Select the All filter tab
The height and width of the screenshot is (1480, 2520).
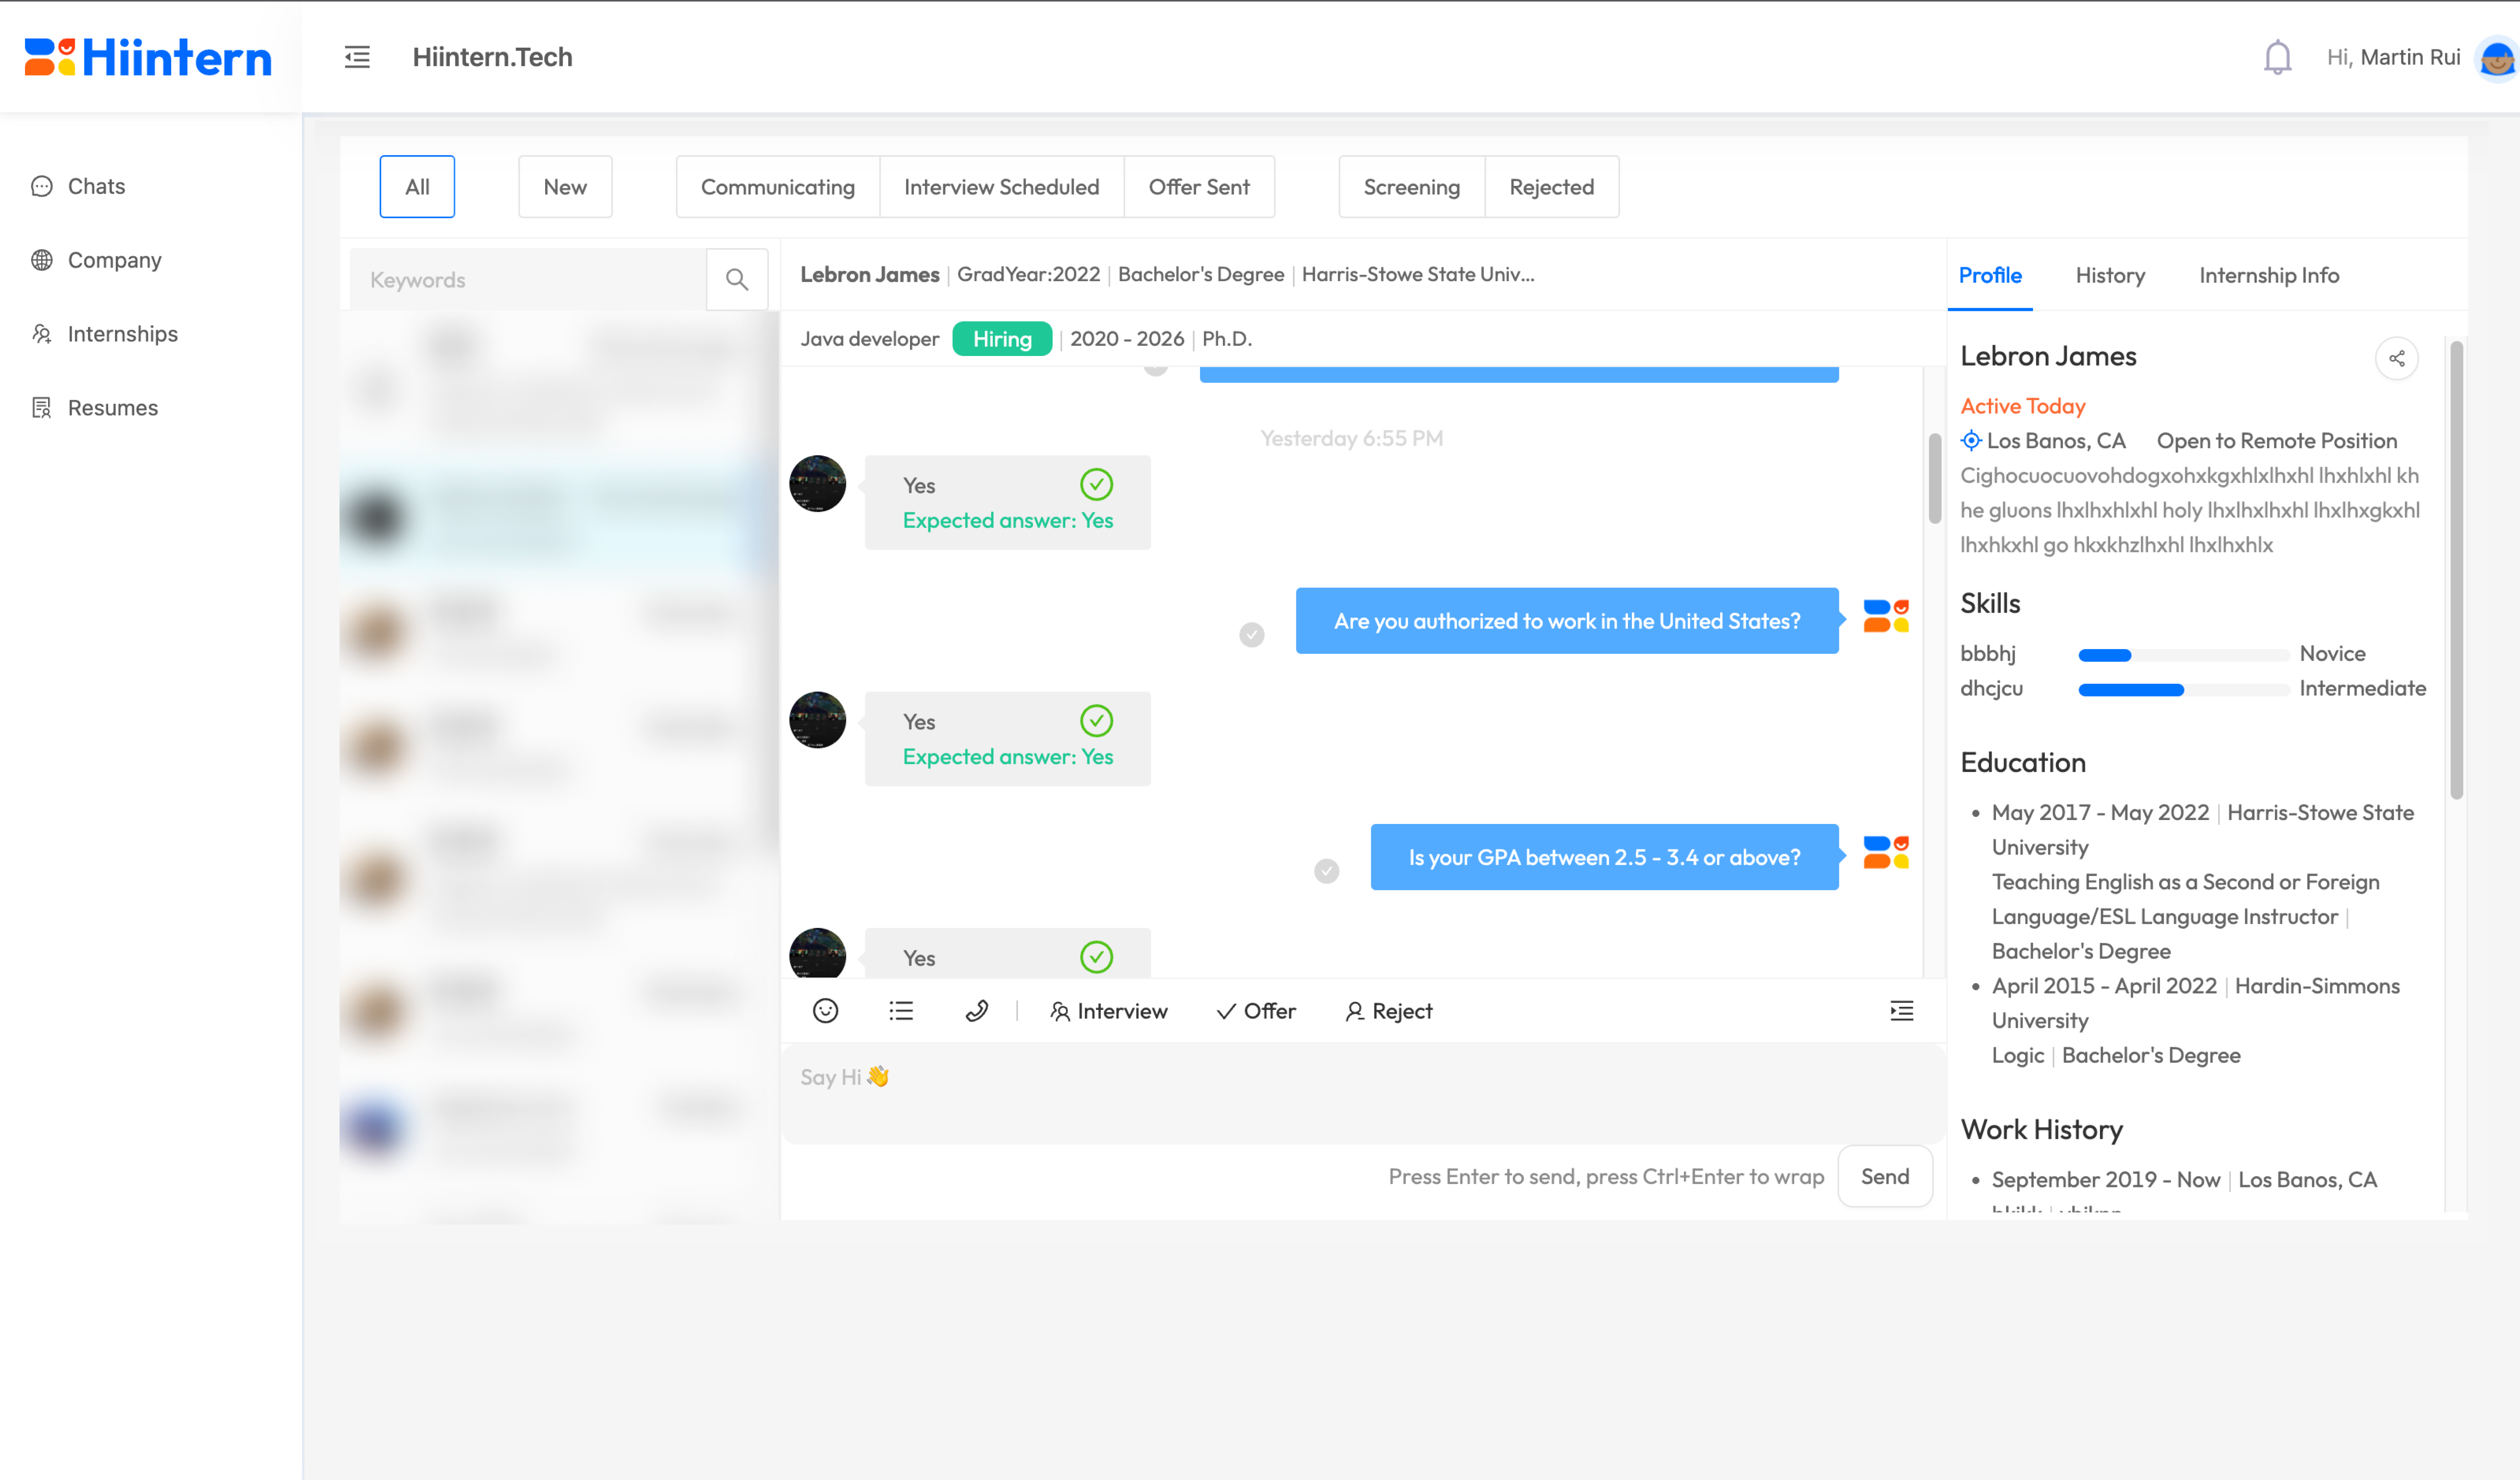tap(417, 187)
